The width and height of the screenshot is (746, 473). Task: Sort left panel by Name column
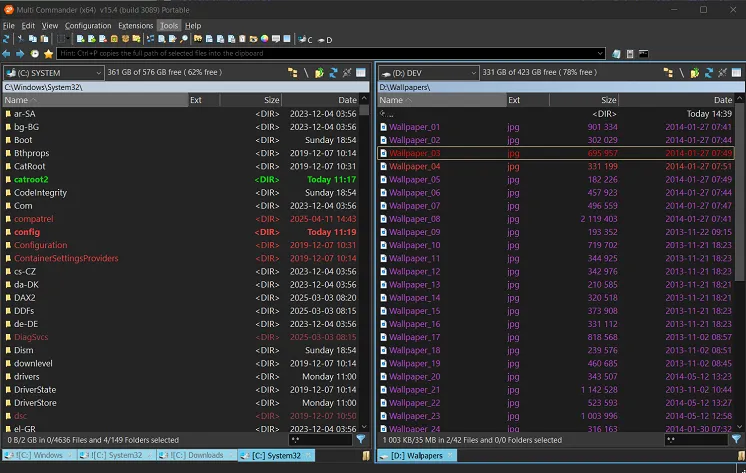pyautogui.click(x=95, y=100)
